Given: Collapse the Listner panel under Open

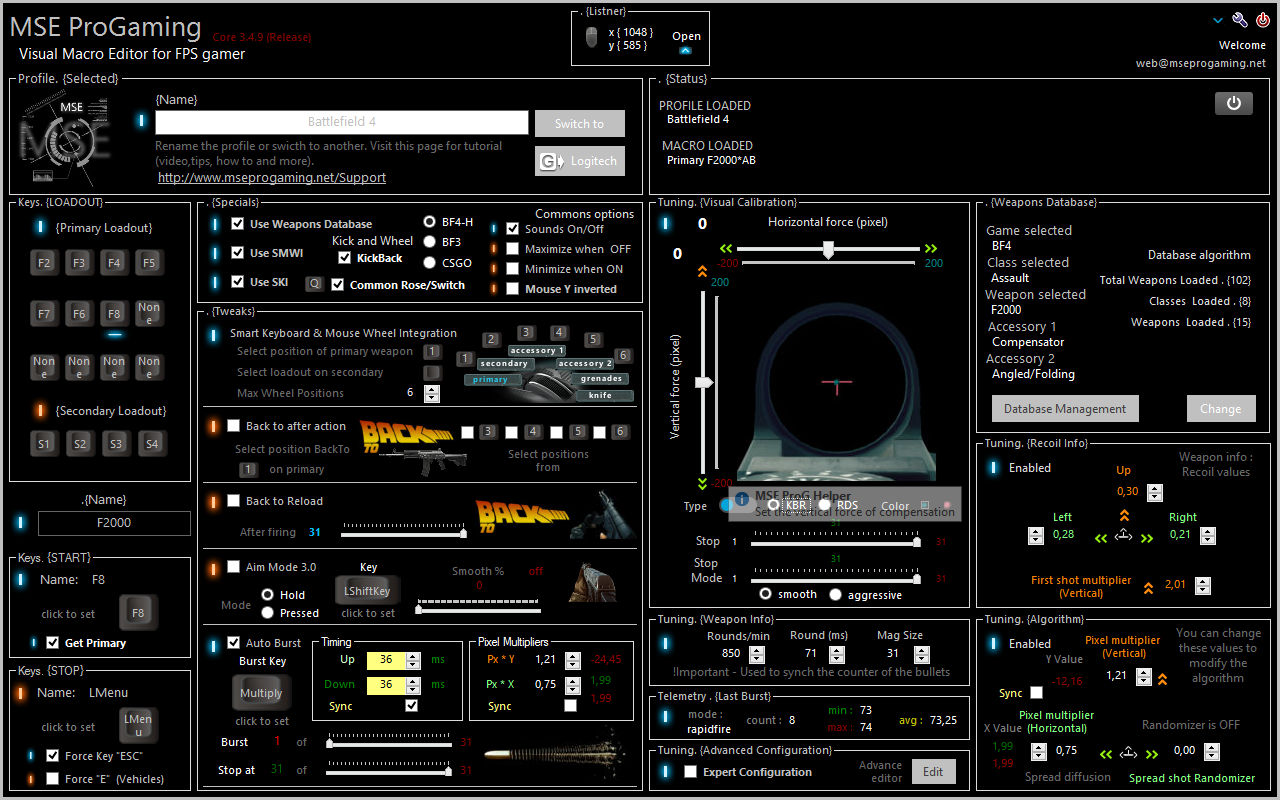Looking at the screenshot, I should [685, 50].
